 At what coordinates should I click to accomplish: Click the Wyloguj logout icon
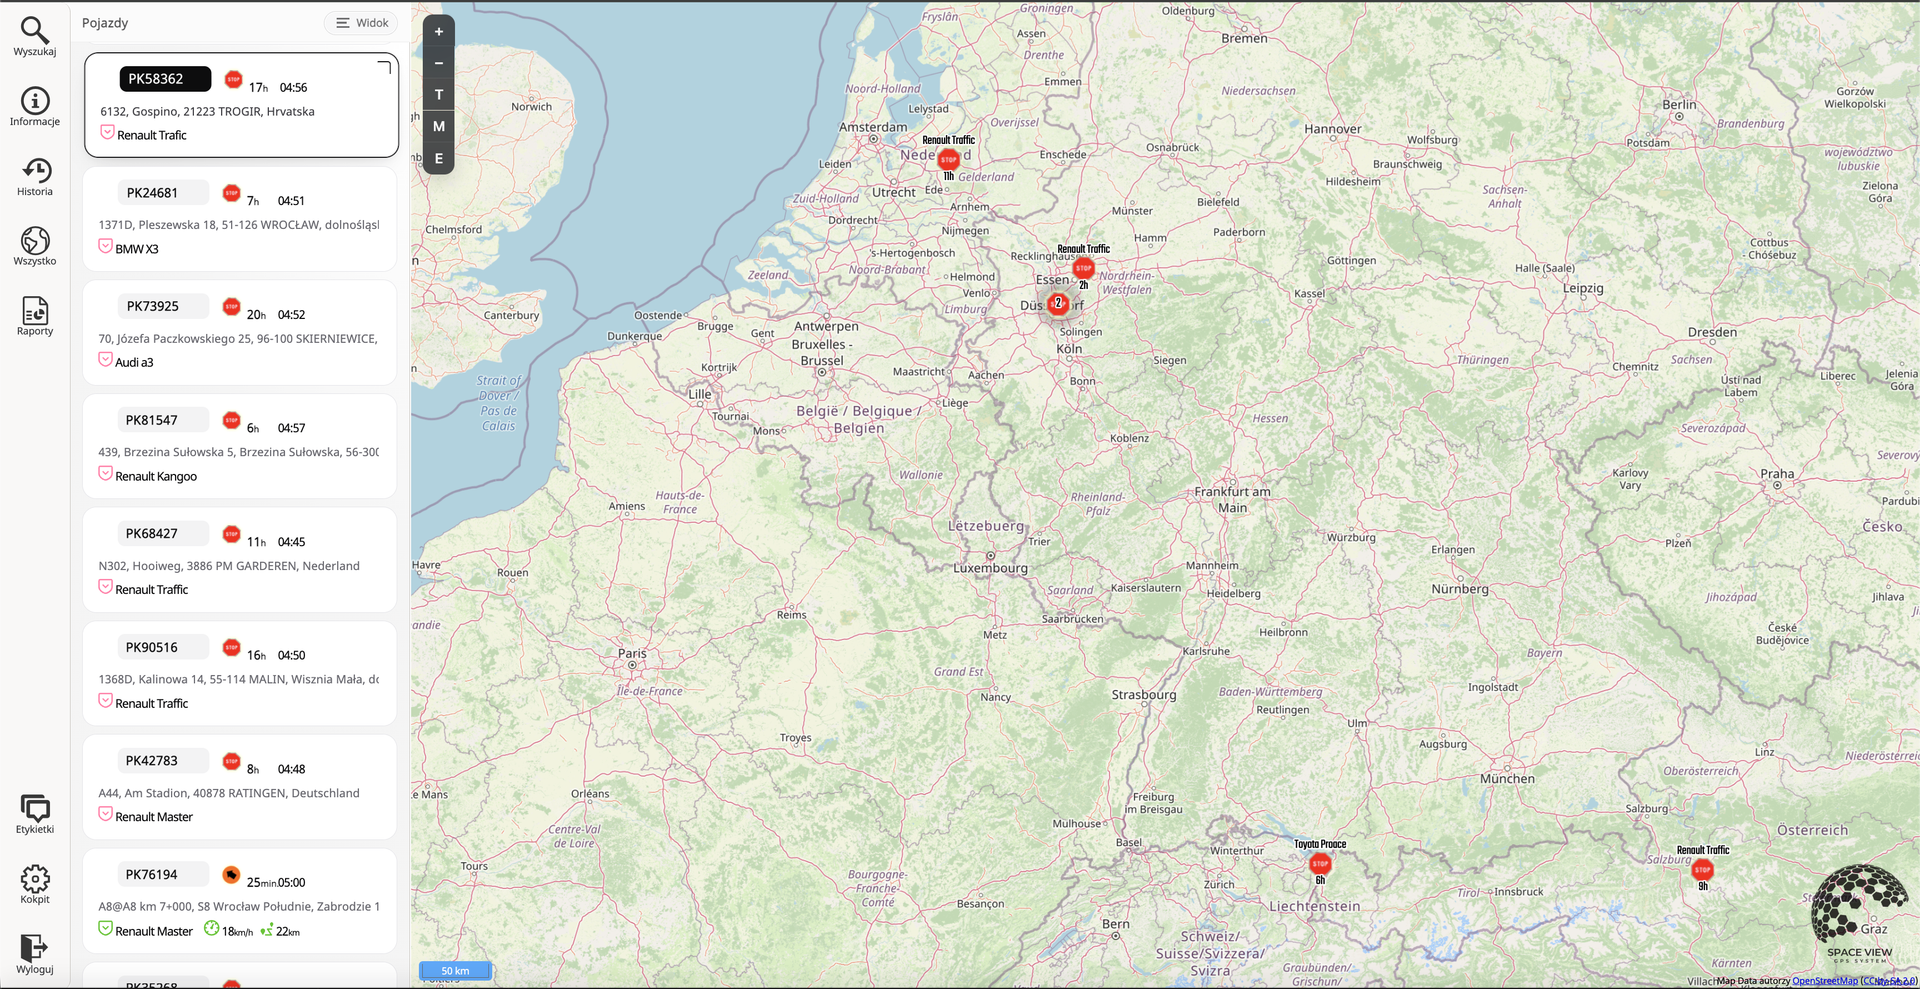35,948
